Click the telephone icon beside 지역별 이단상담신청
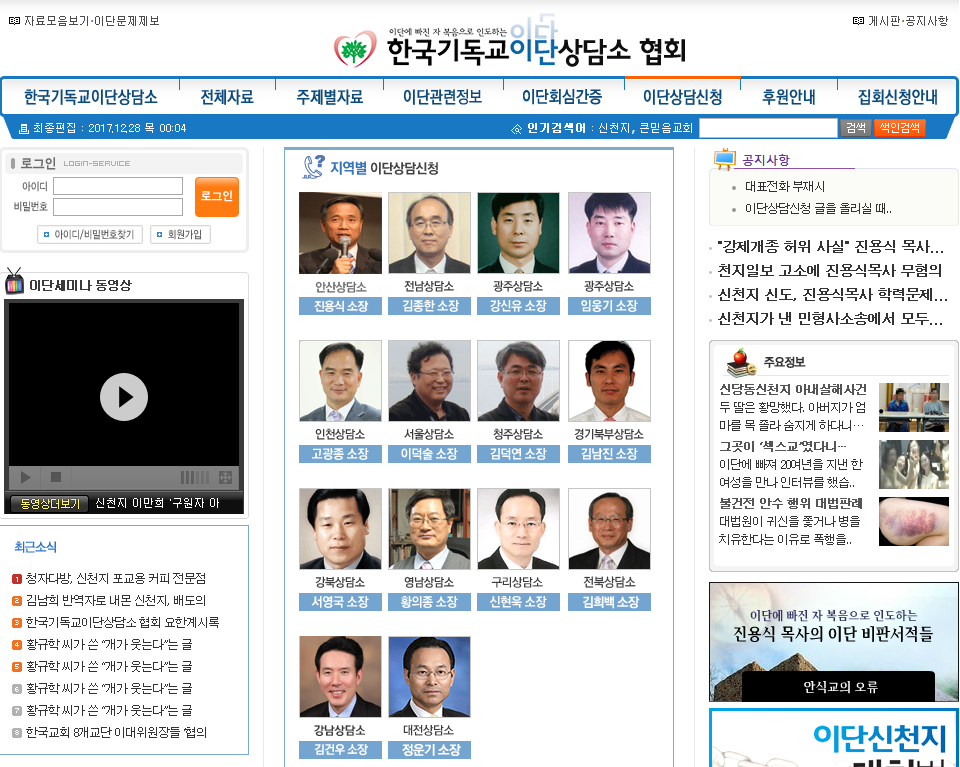960x767 pixels. [314, 166]
